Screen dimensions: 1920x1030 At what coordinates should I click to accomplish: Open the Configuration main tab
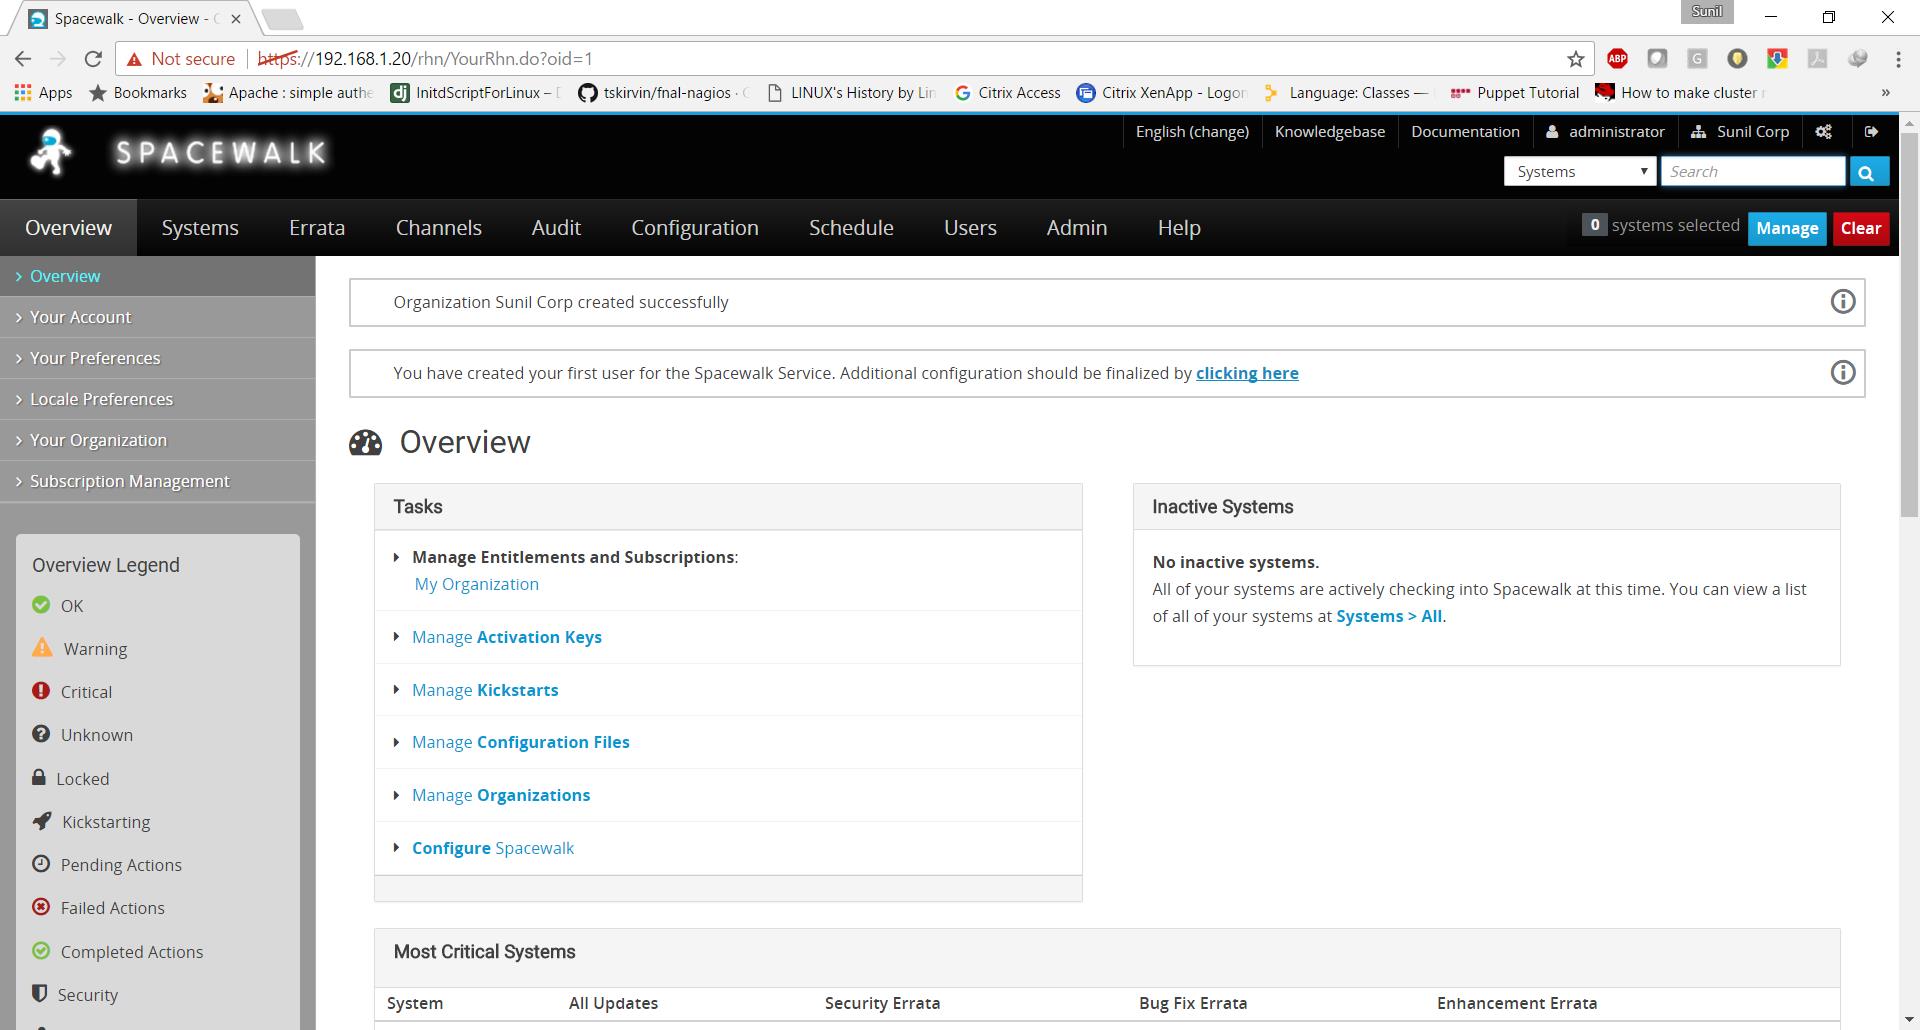(x=695, y=228)
